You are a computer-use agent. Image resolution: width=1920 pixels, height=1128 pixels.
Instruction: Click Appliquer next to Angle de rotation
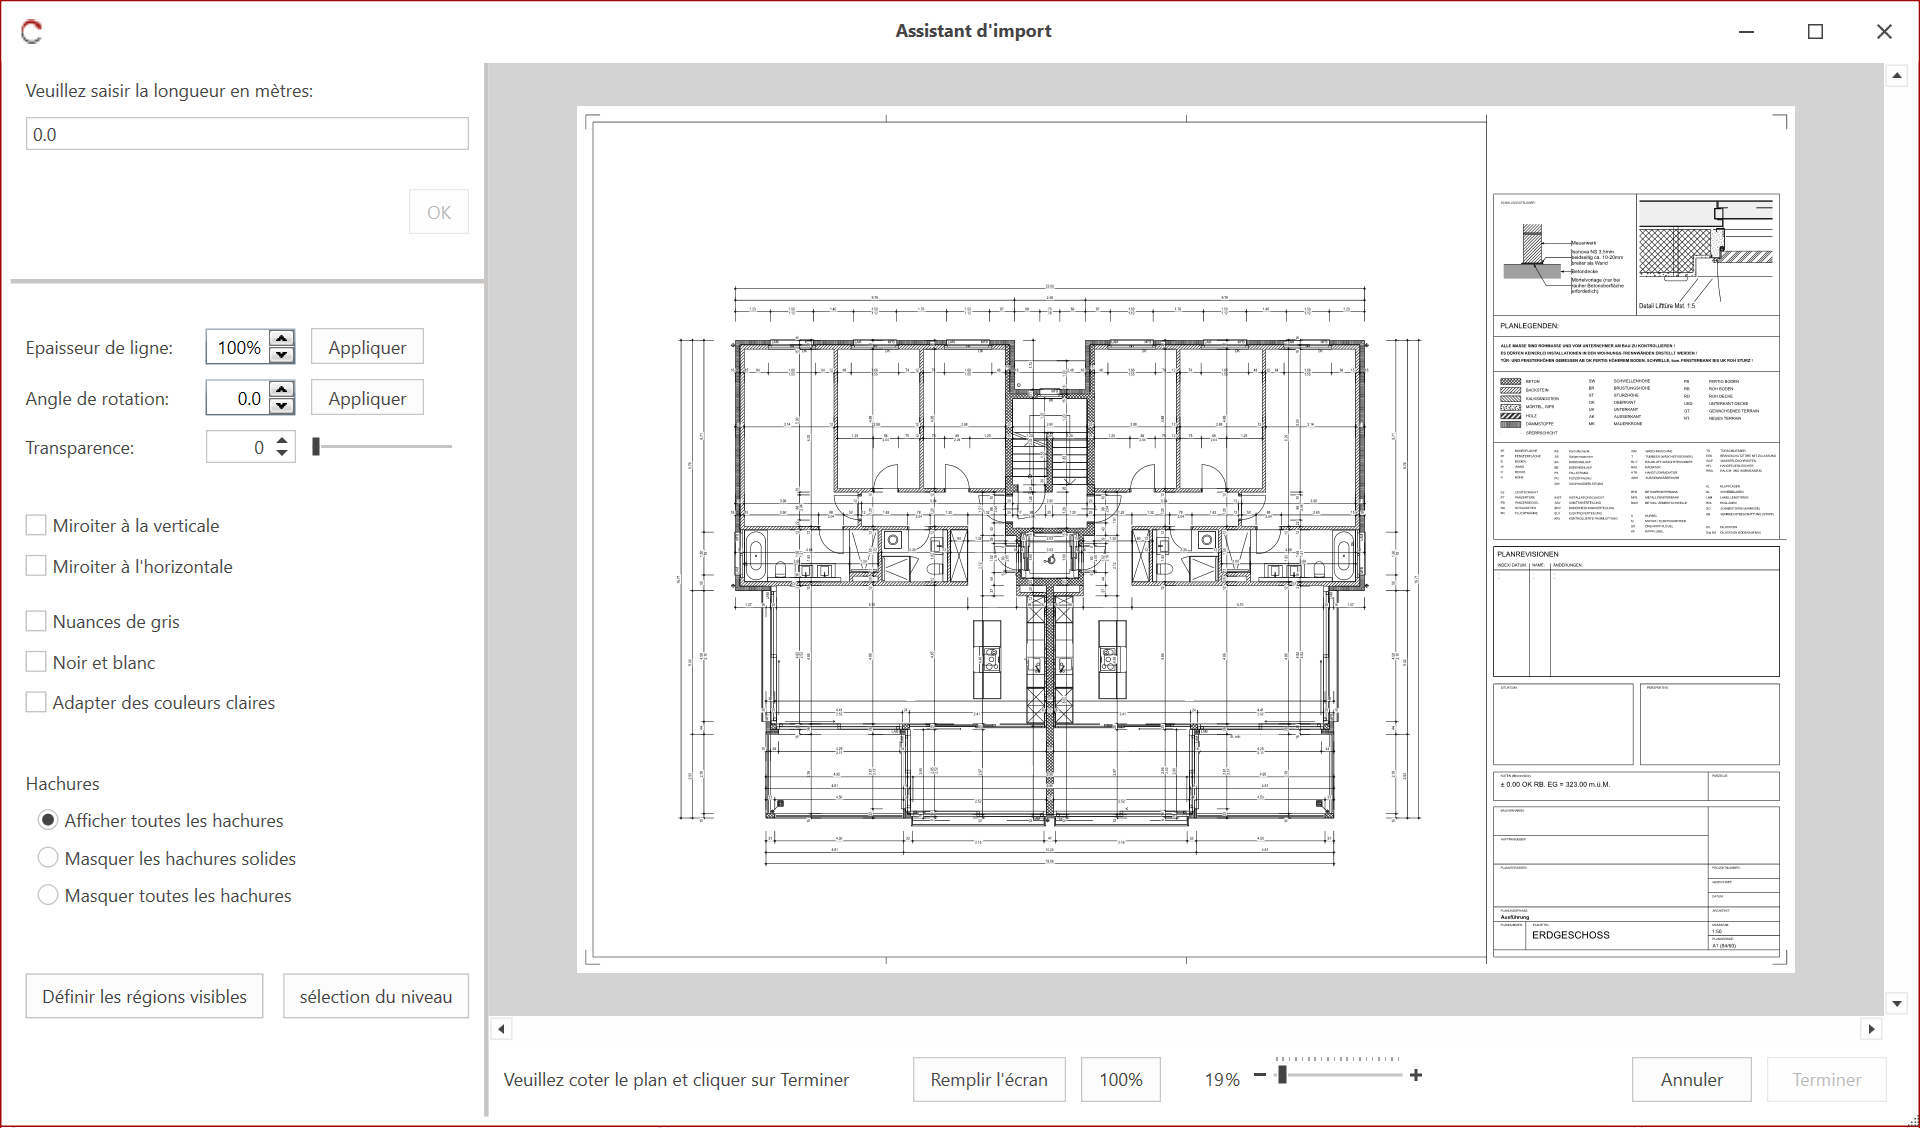coord(367,398)
